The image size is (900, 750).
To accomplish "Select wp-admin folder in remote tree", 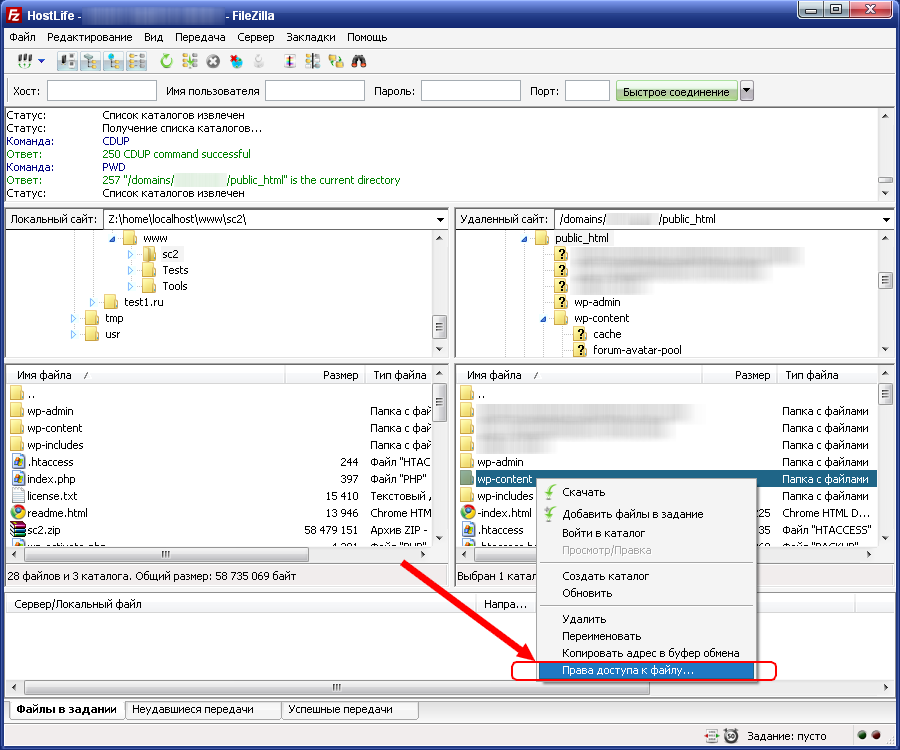I will 597,302.
